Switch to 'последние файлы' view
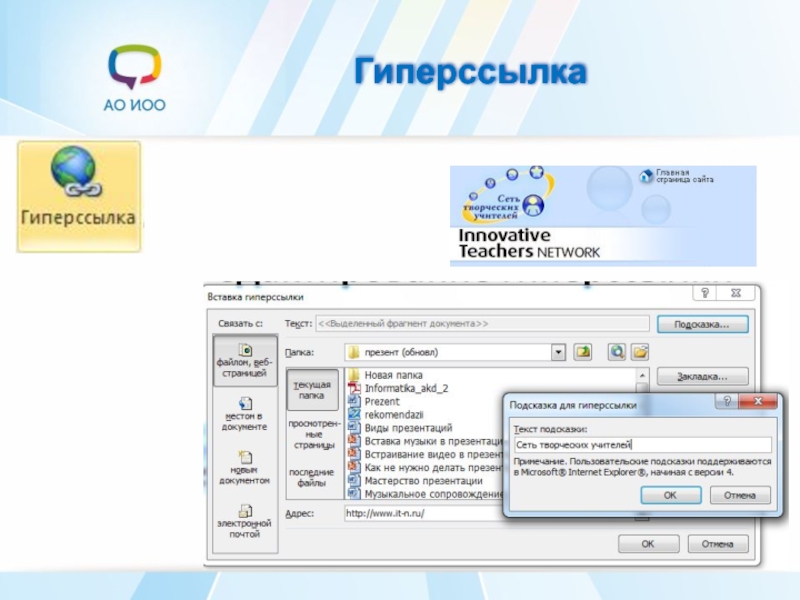This screenshot has width=800, height=600. (313, 477)
